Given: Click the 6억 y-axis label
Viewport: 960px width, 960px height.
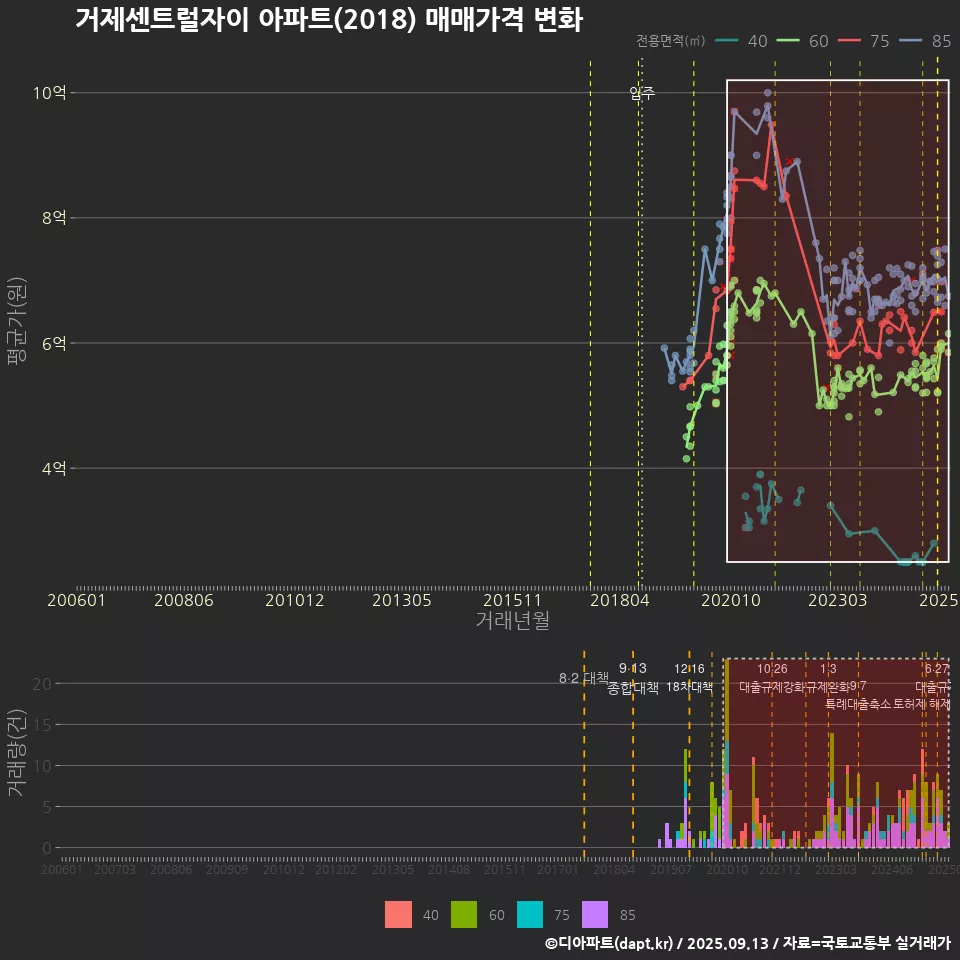Looking at the screenshot, I should click(54, 343).
